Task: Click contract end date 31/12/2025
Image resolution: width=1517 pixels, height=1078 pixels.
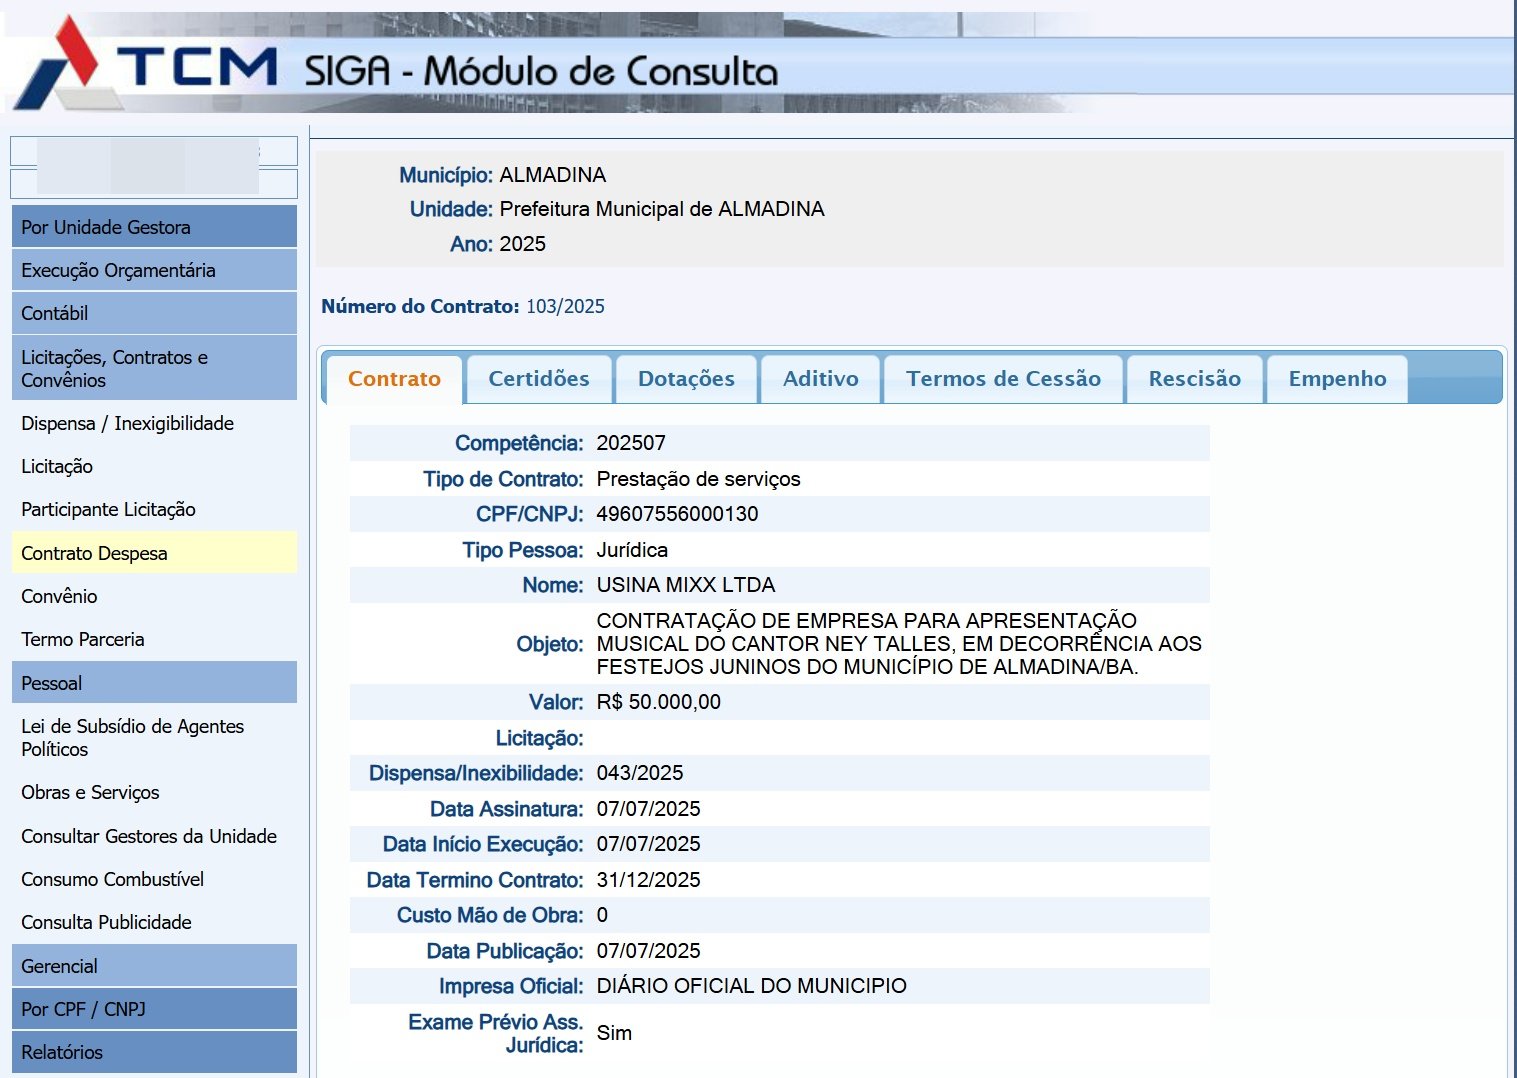Action: 648,880
